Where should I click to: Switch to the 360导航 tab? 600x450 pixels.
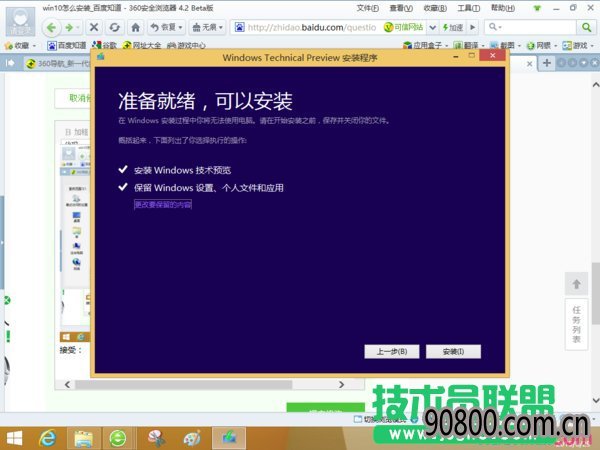[x=57, y=64]
